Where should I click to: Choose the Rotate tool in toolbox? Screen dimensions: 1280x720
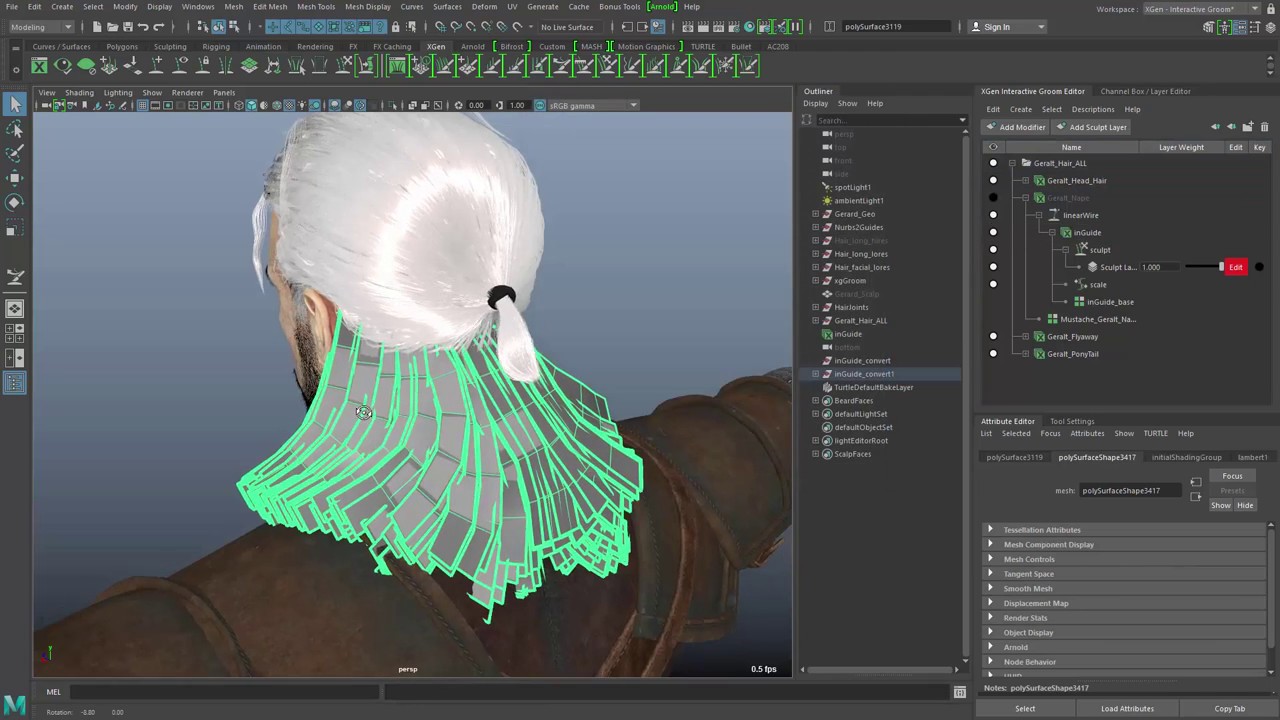pyautogui.click(x=15, y=202)
